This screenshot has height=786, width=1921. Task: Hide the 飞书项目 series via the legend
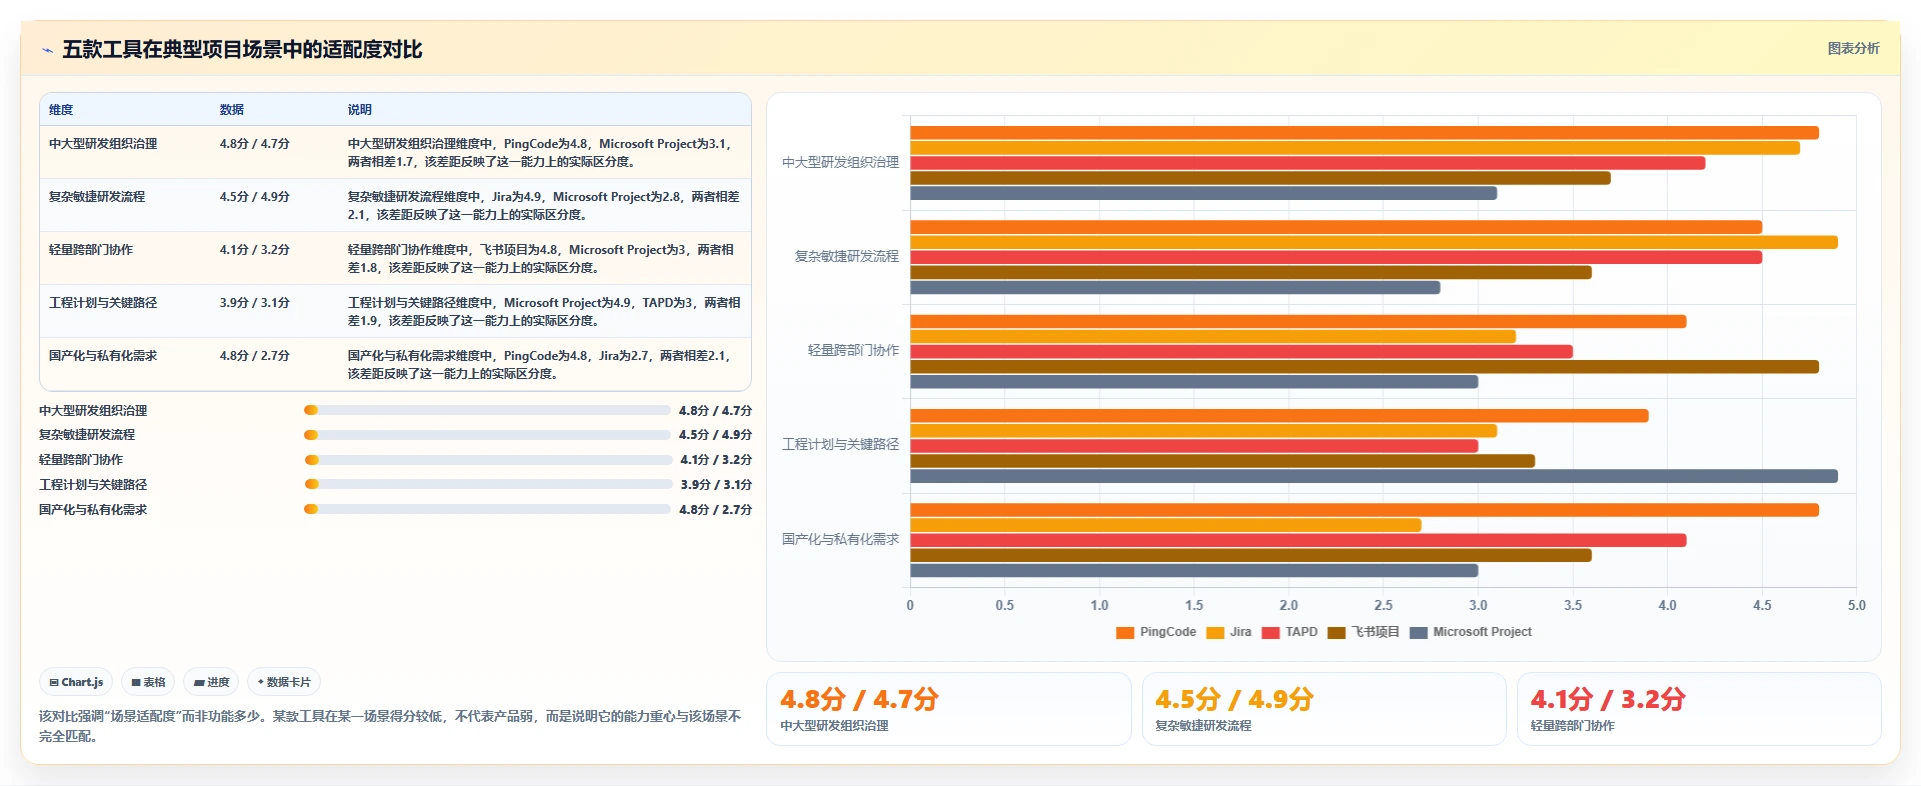click(1364, 632)
